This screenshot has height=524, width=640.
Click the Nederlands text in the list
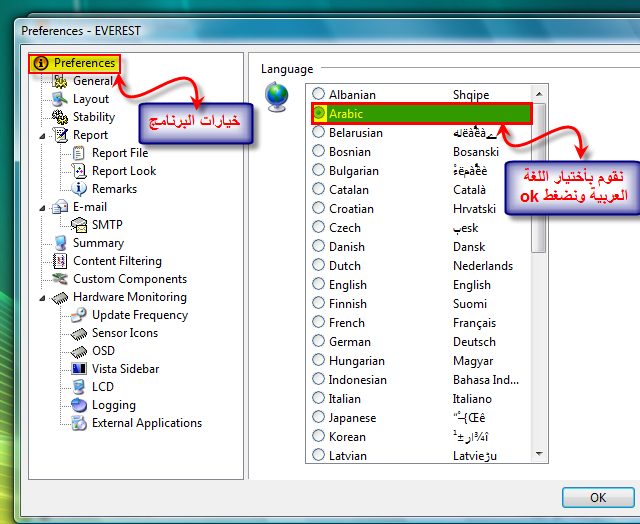pyautogui.click(x=483, y=266)
